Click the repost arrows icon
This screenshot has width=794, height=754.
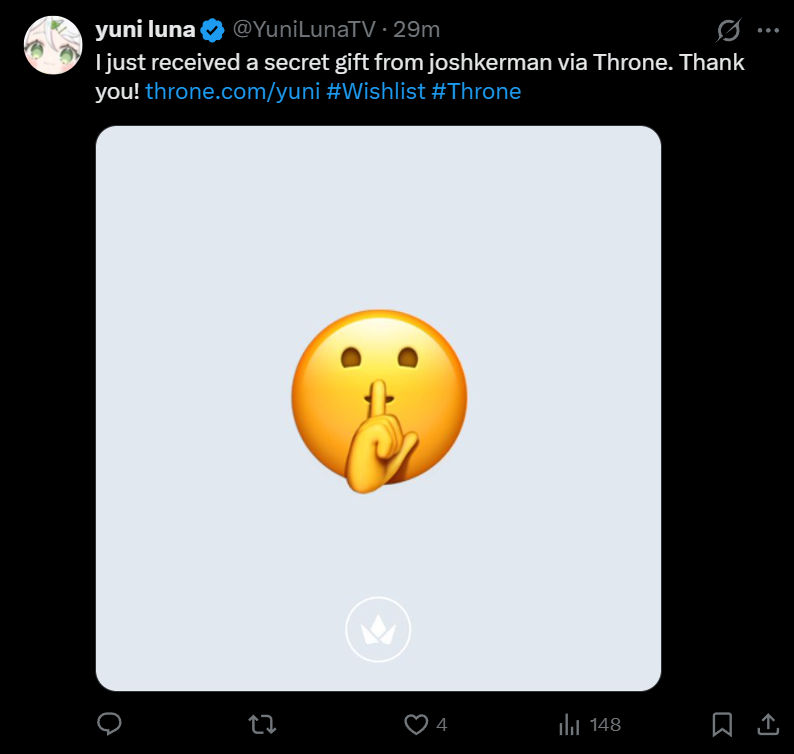coord(262,724)
